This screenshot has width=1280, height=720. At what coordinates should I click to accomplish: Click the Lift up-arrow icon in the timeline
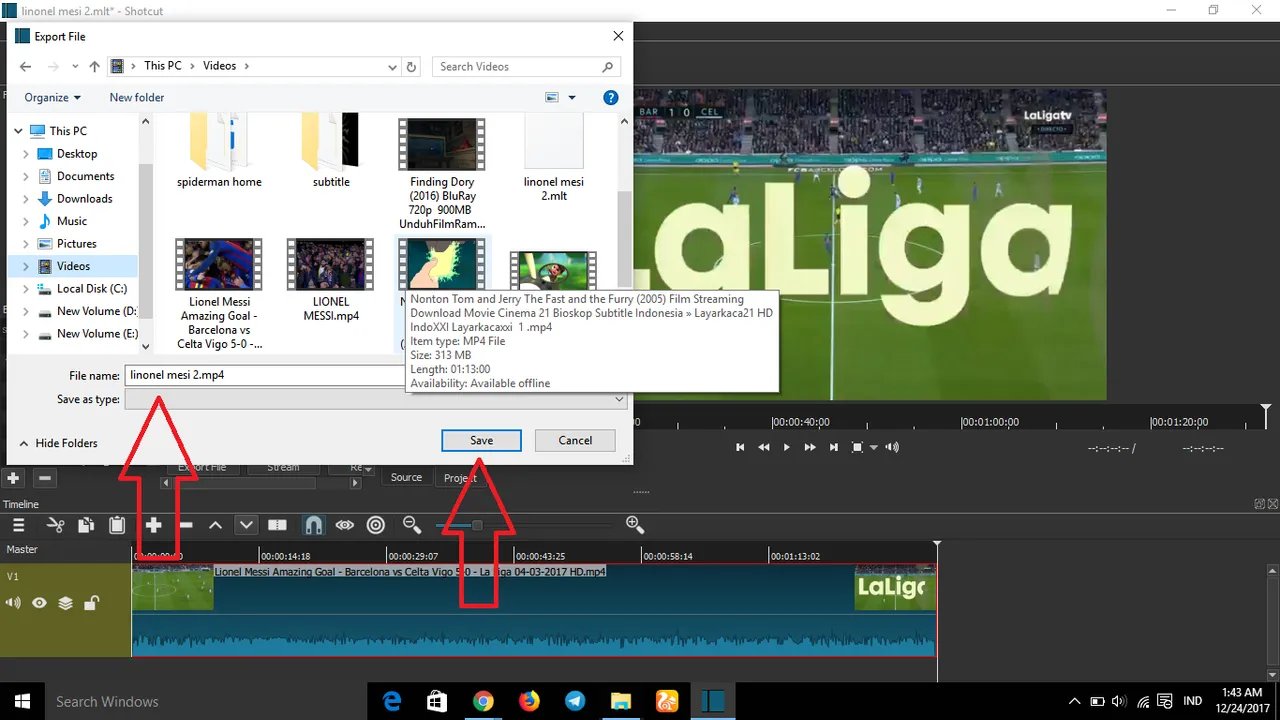[215, 525]
